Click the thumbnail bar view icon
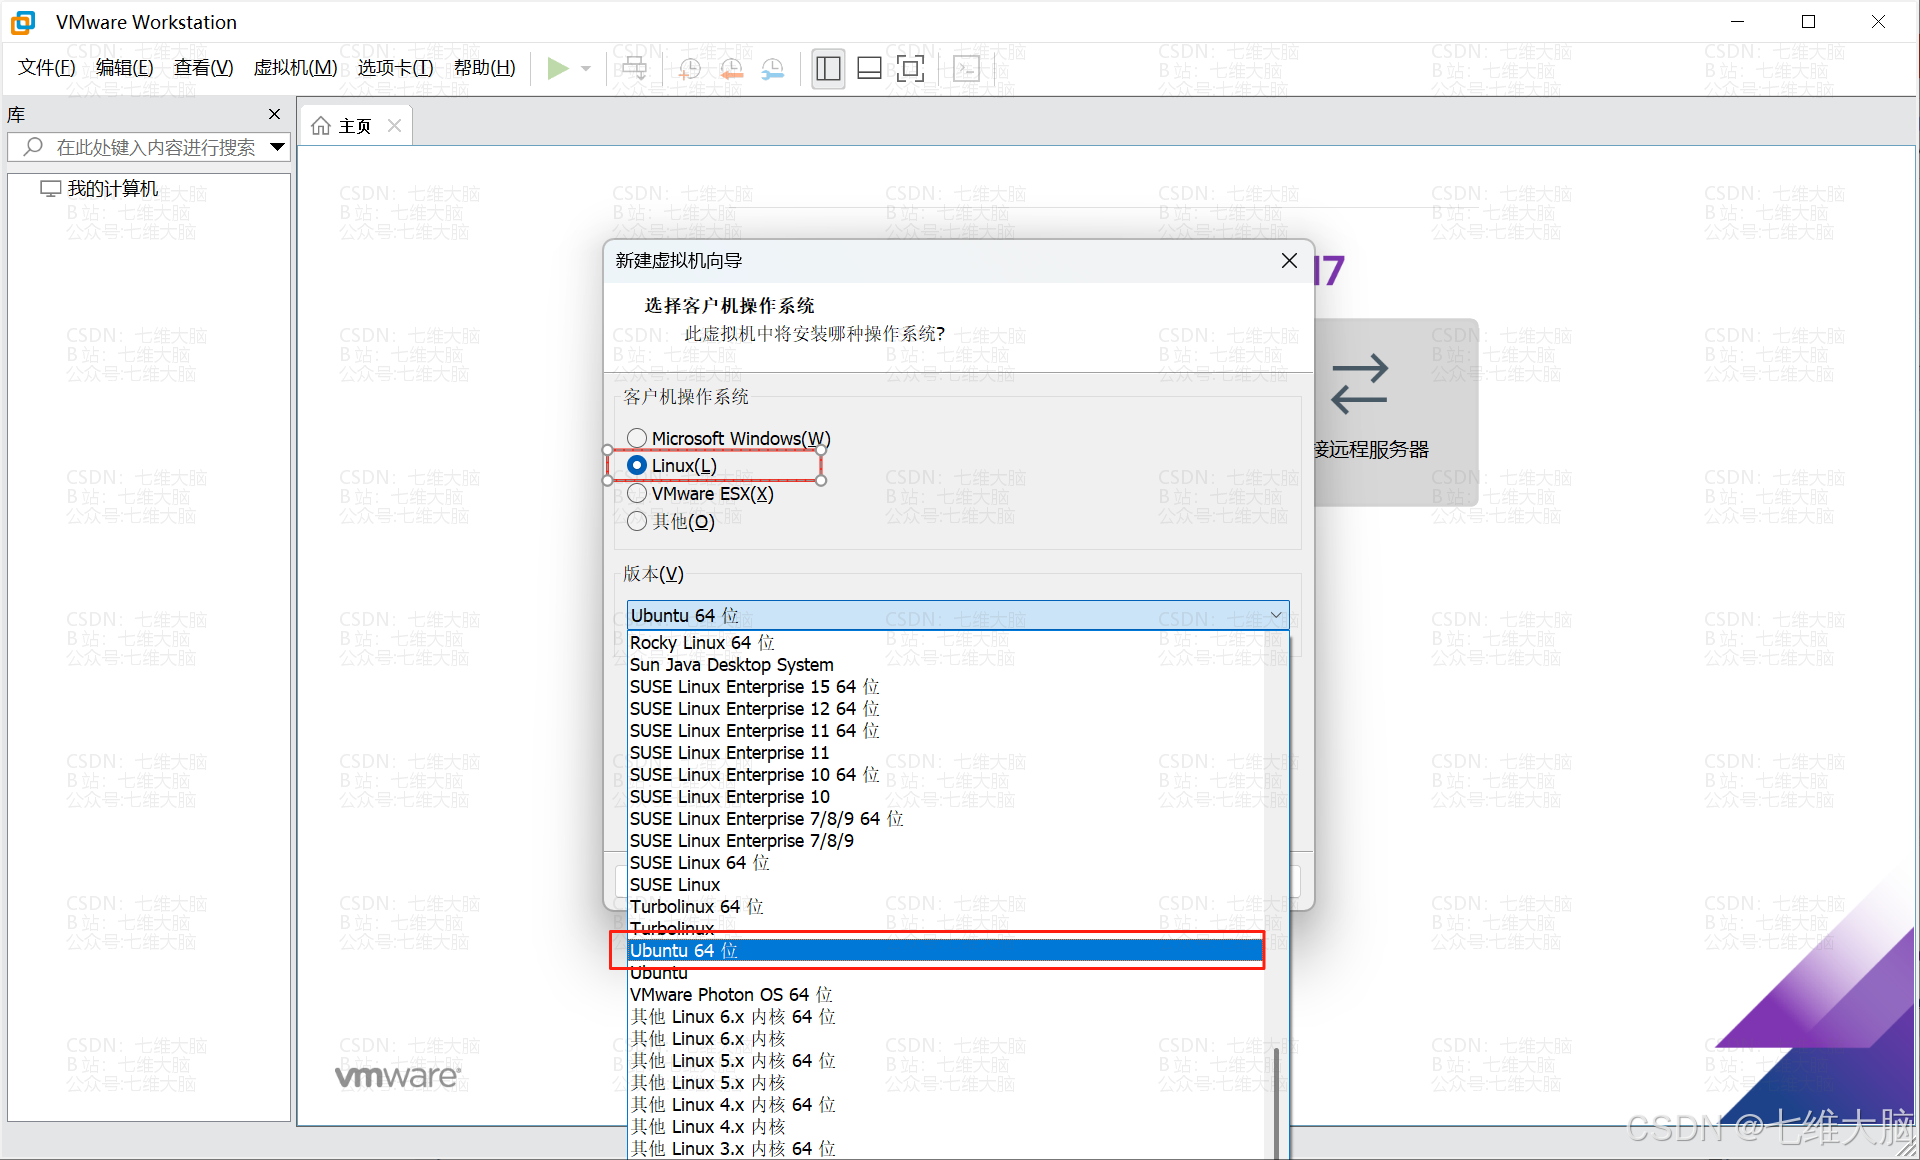 [x=869, y=68]
